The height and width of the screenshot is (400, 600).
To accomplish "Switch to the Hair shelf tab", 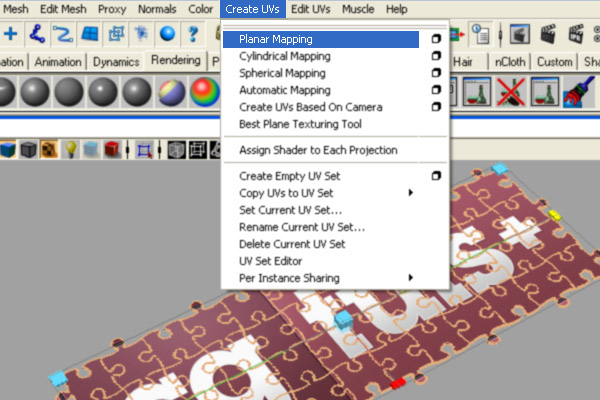I will [463, 62].
